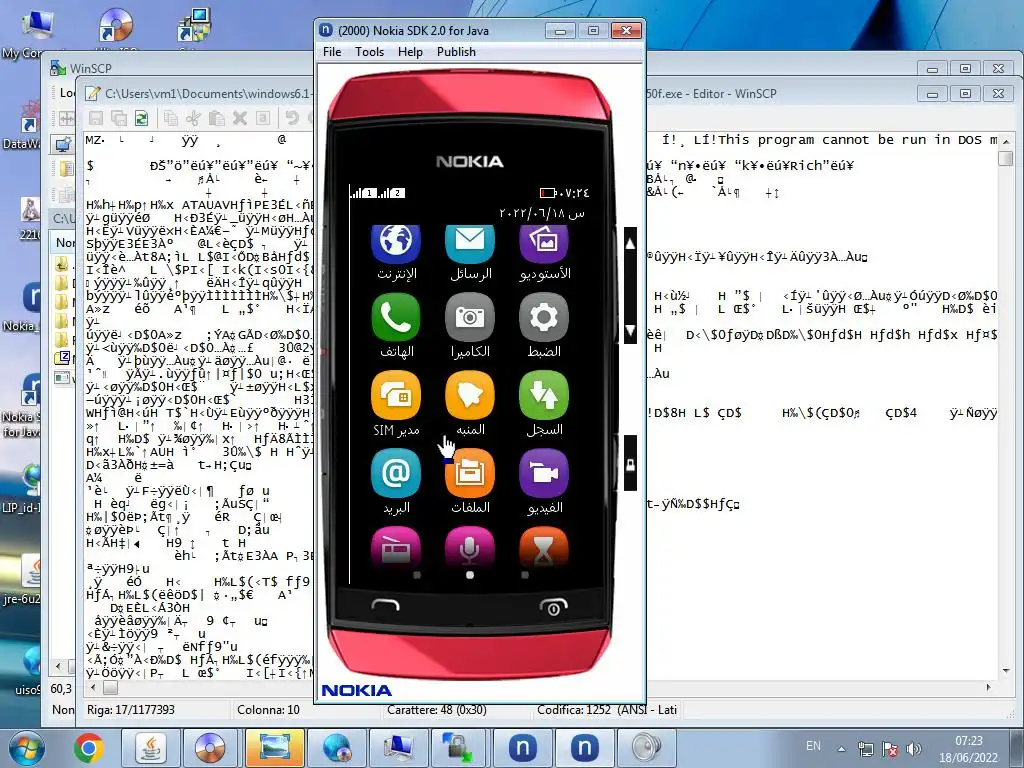Image resolution: width=1024 pixels, height=768 pixels.
Task: Click the Paste icon in WinSCP editor toolbar
Action: (216, 118)
